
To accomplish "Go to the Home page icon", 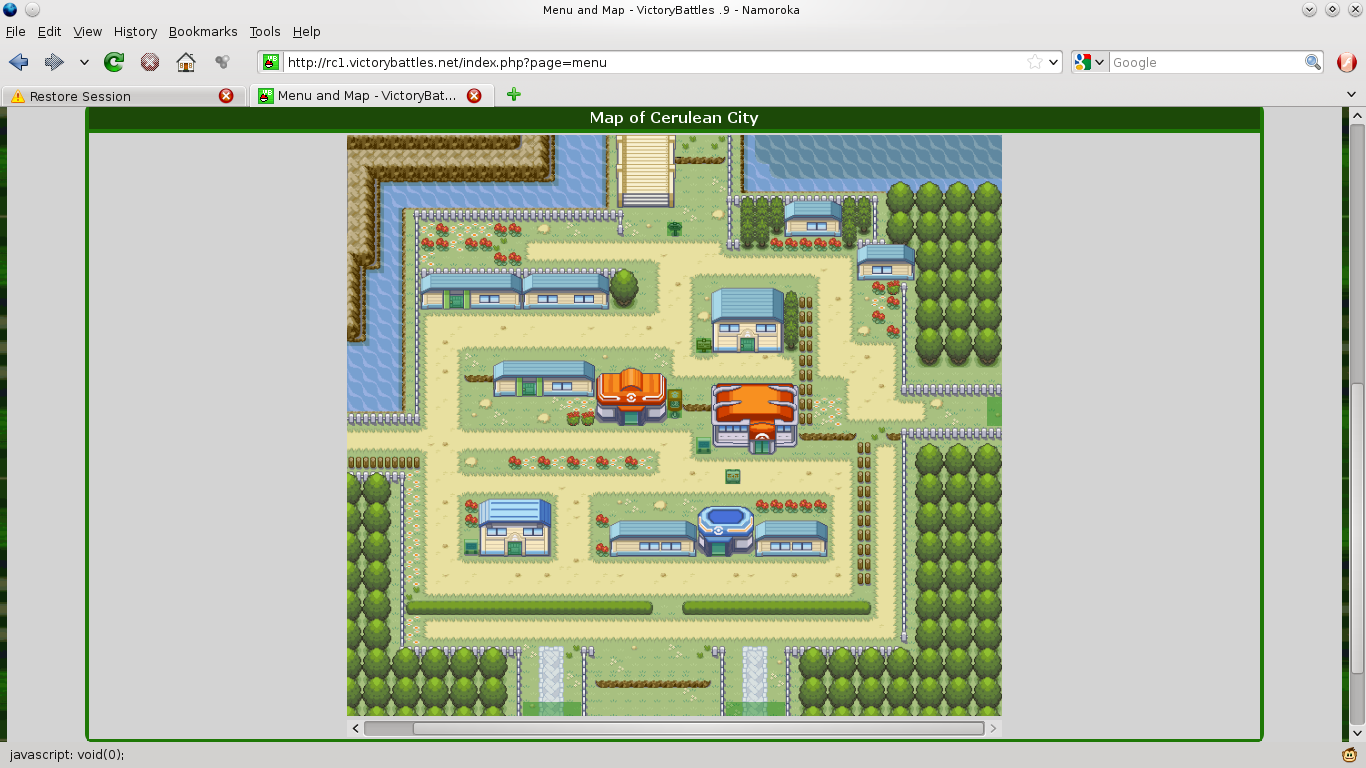I will (x=186, y=62).
